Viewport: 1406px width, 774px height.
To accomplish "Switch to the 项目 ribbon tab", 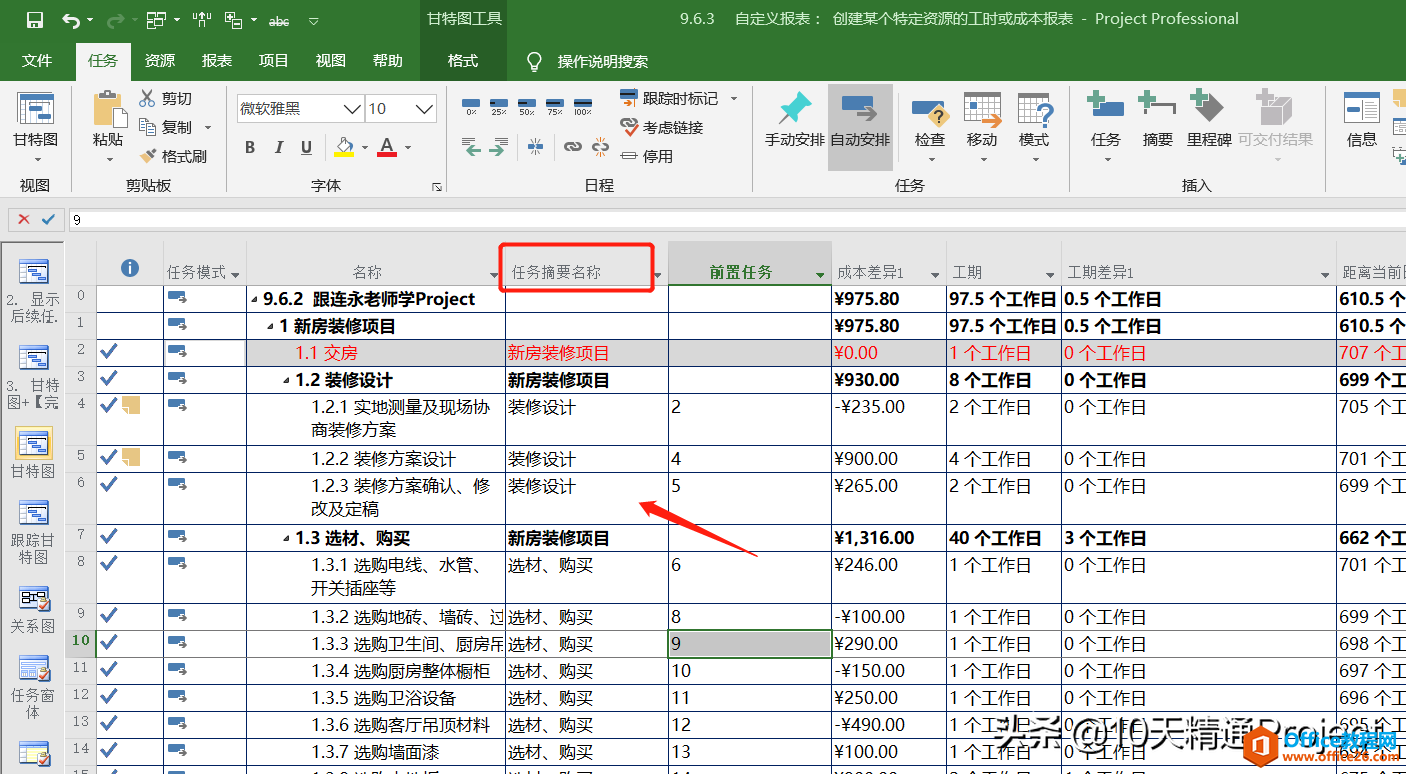I will (274, 61).
